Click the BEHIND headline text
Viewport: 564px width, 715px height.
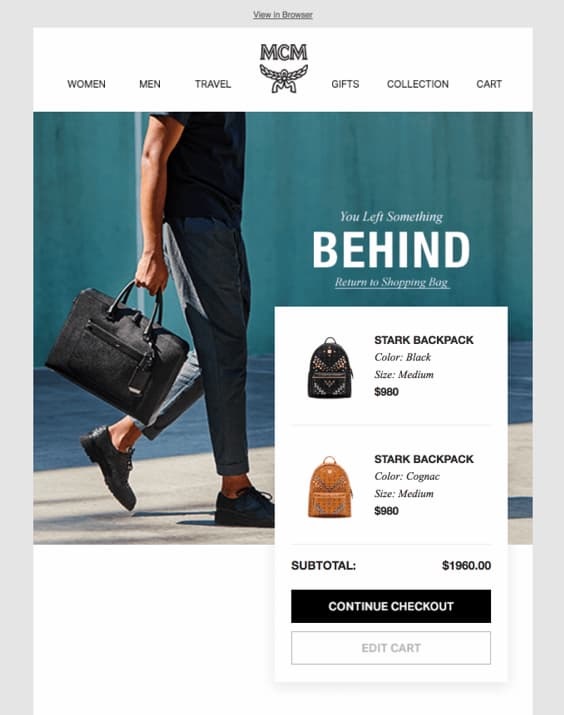391,249
